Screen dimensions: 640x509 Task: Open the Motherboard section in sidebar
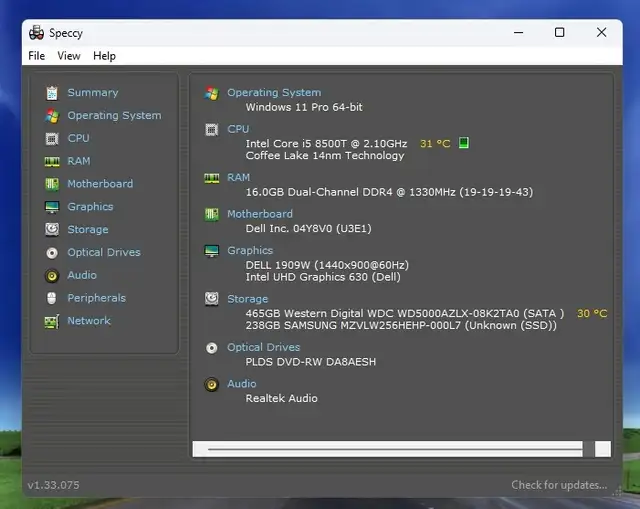pyautogui.click(x=100, y=184)
